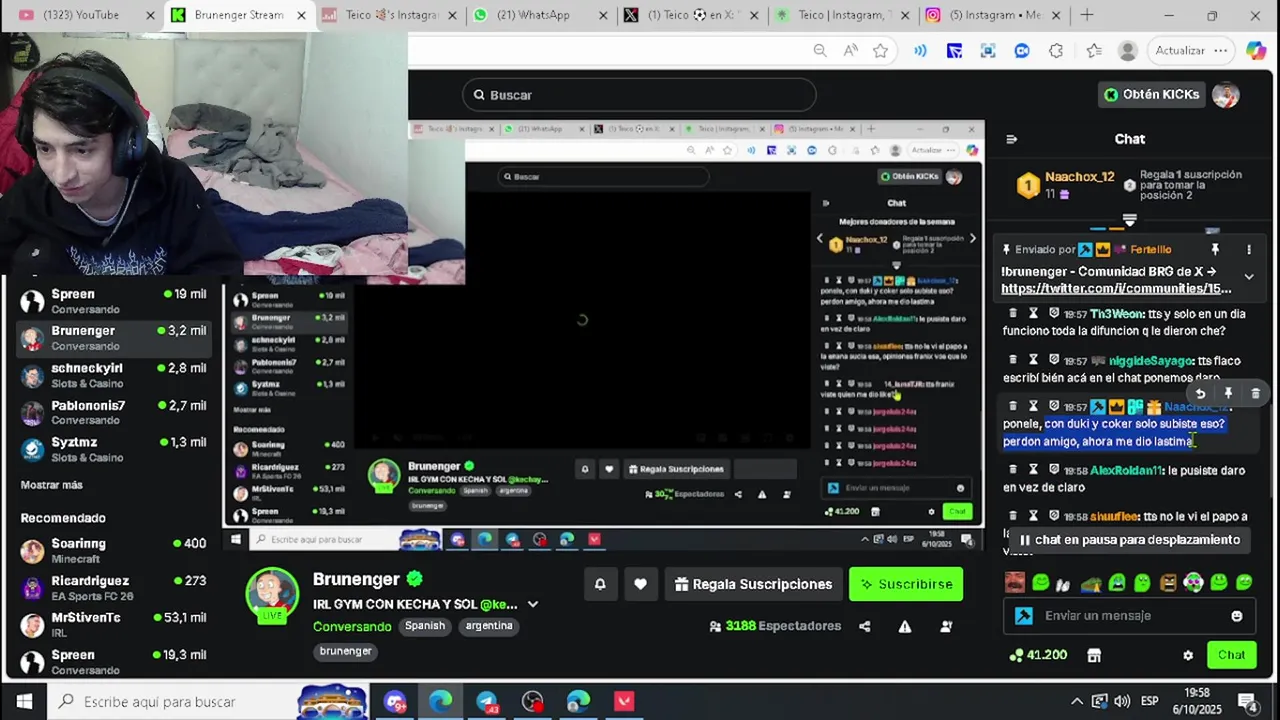Open the favorites list icon in the toolbar
Image resolution: width=1280 pixels, height=720 pixels.
(1094, 51)
